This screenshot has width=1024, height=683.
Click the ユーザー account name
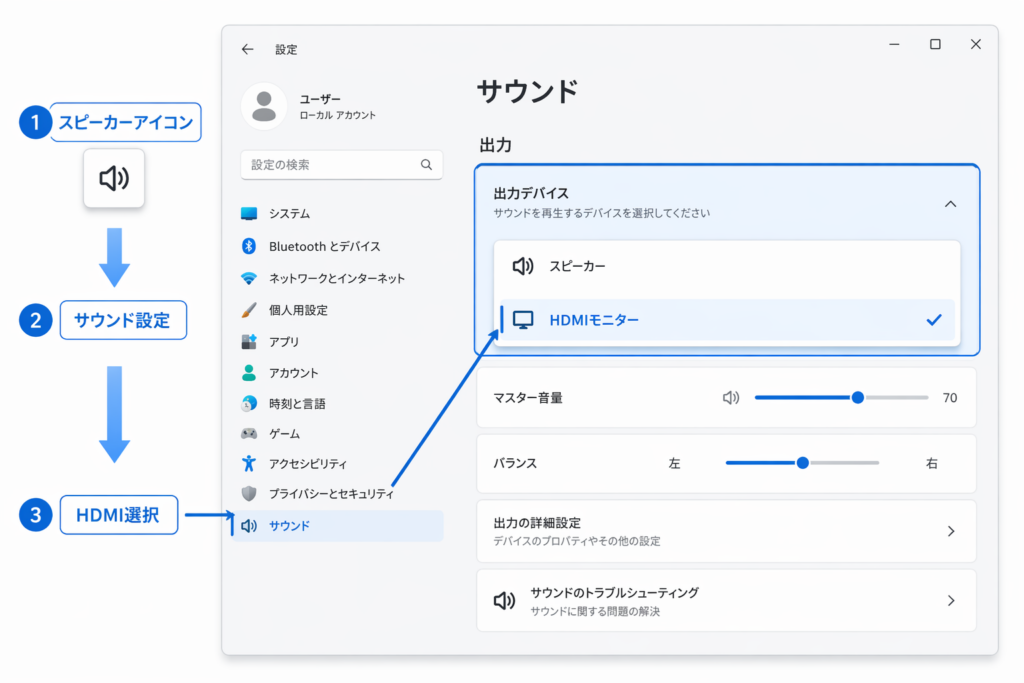click(320, 99)
